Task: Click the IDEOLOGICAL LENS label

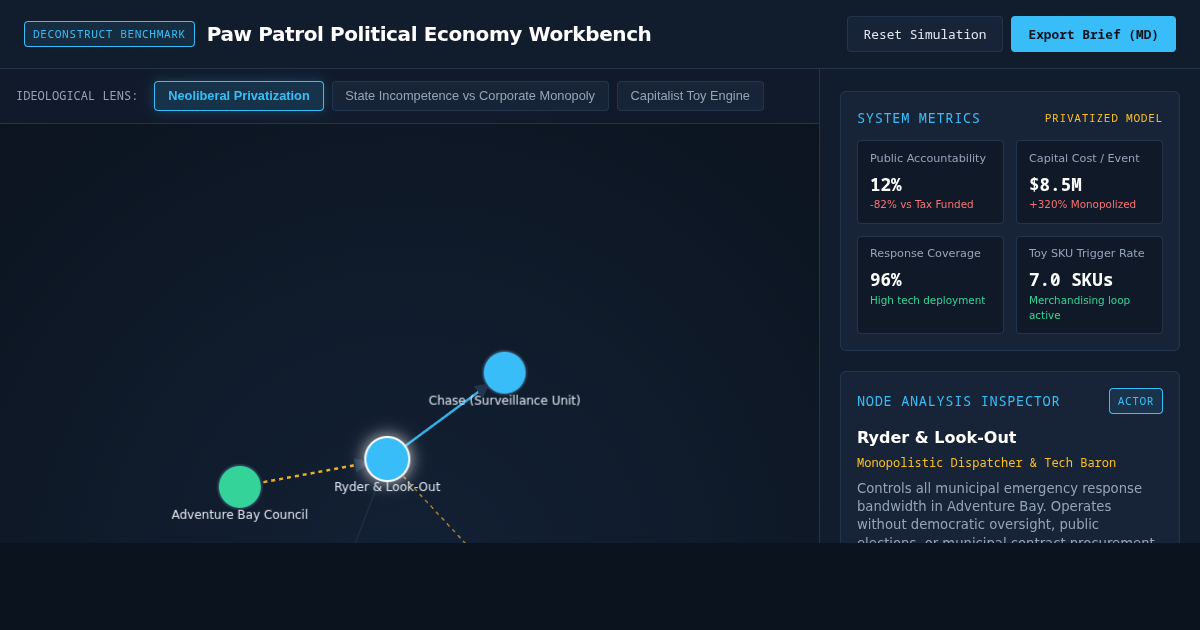Action: [77, 96]
